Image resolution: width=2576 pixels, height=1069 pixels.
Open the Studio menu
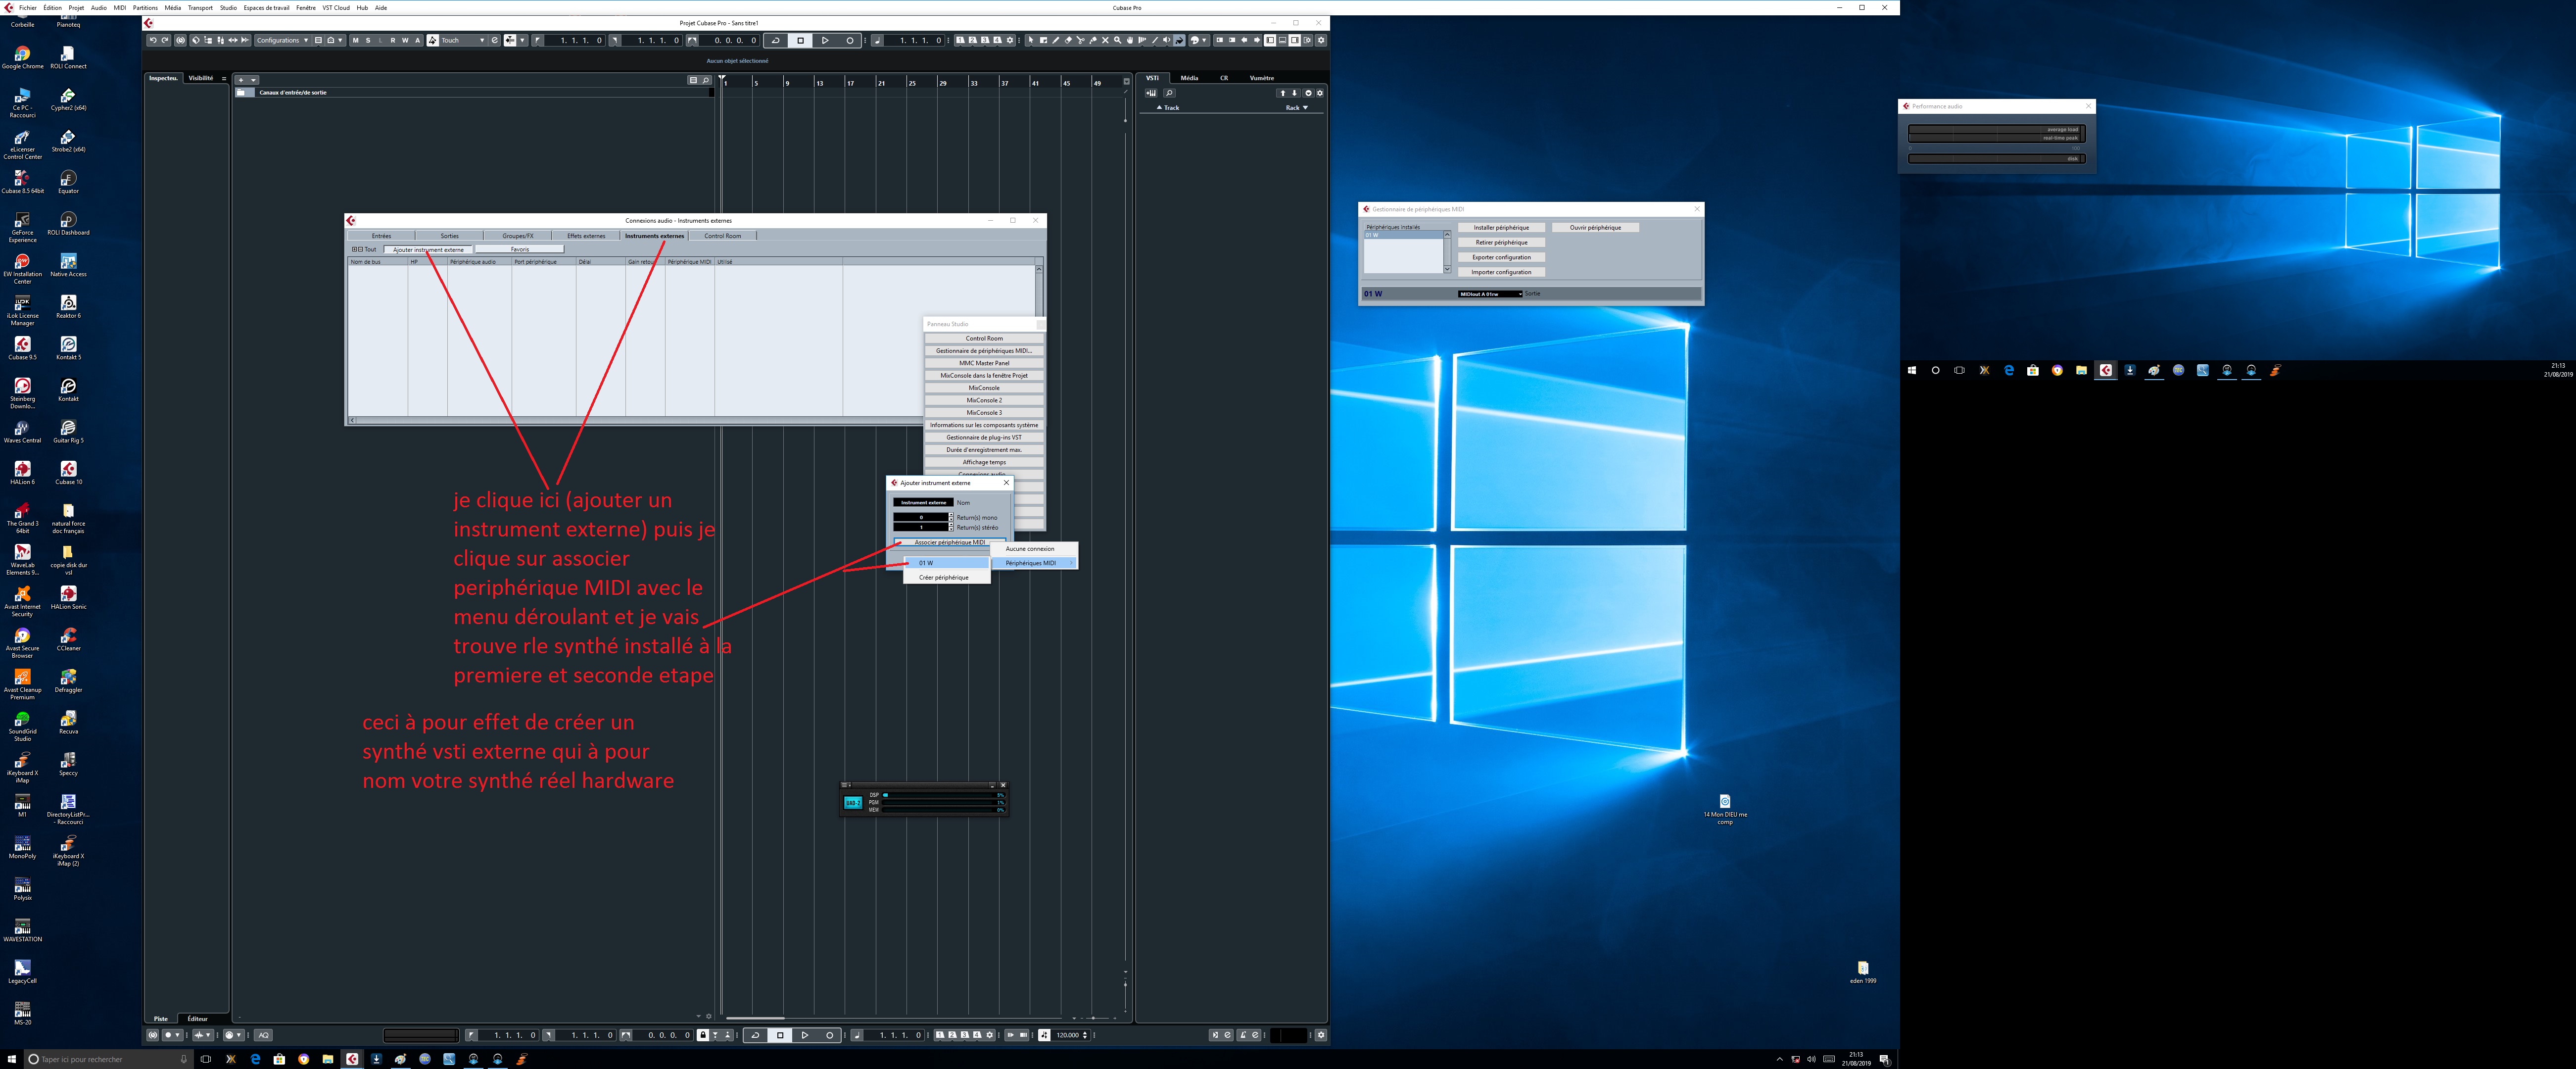click(x=228, y=7)
